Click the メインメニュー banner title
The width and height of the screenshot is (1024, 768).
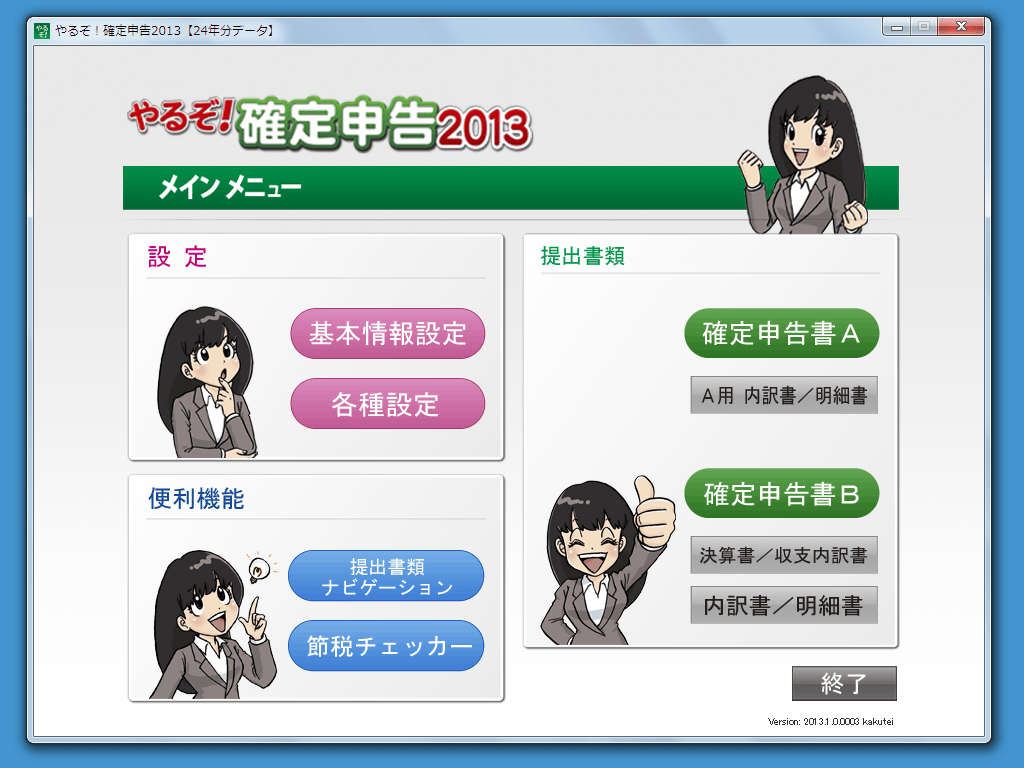tap(230, 188)
